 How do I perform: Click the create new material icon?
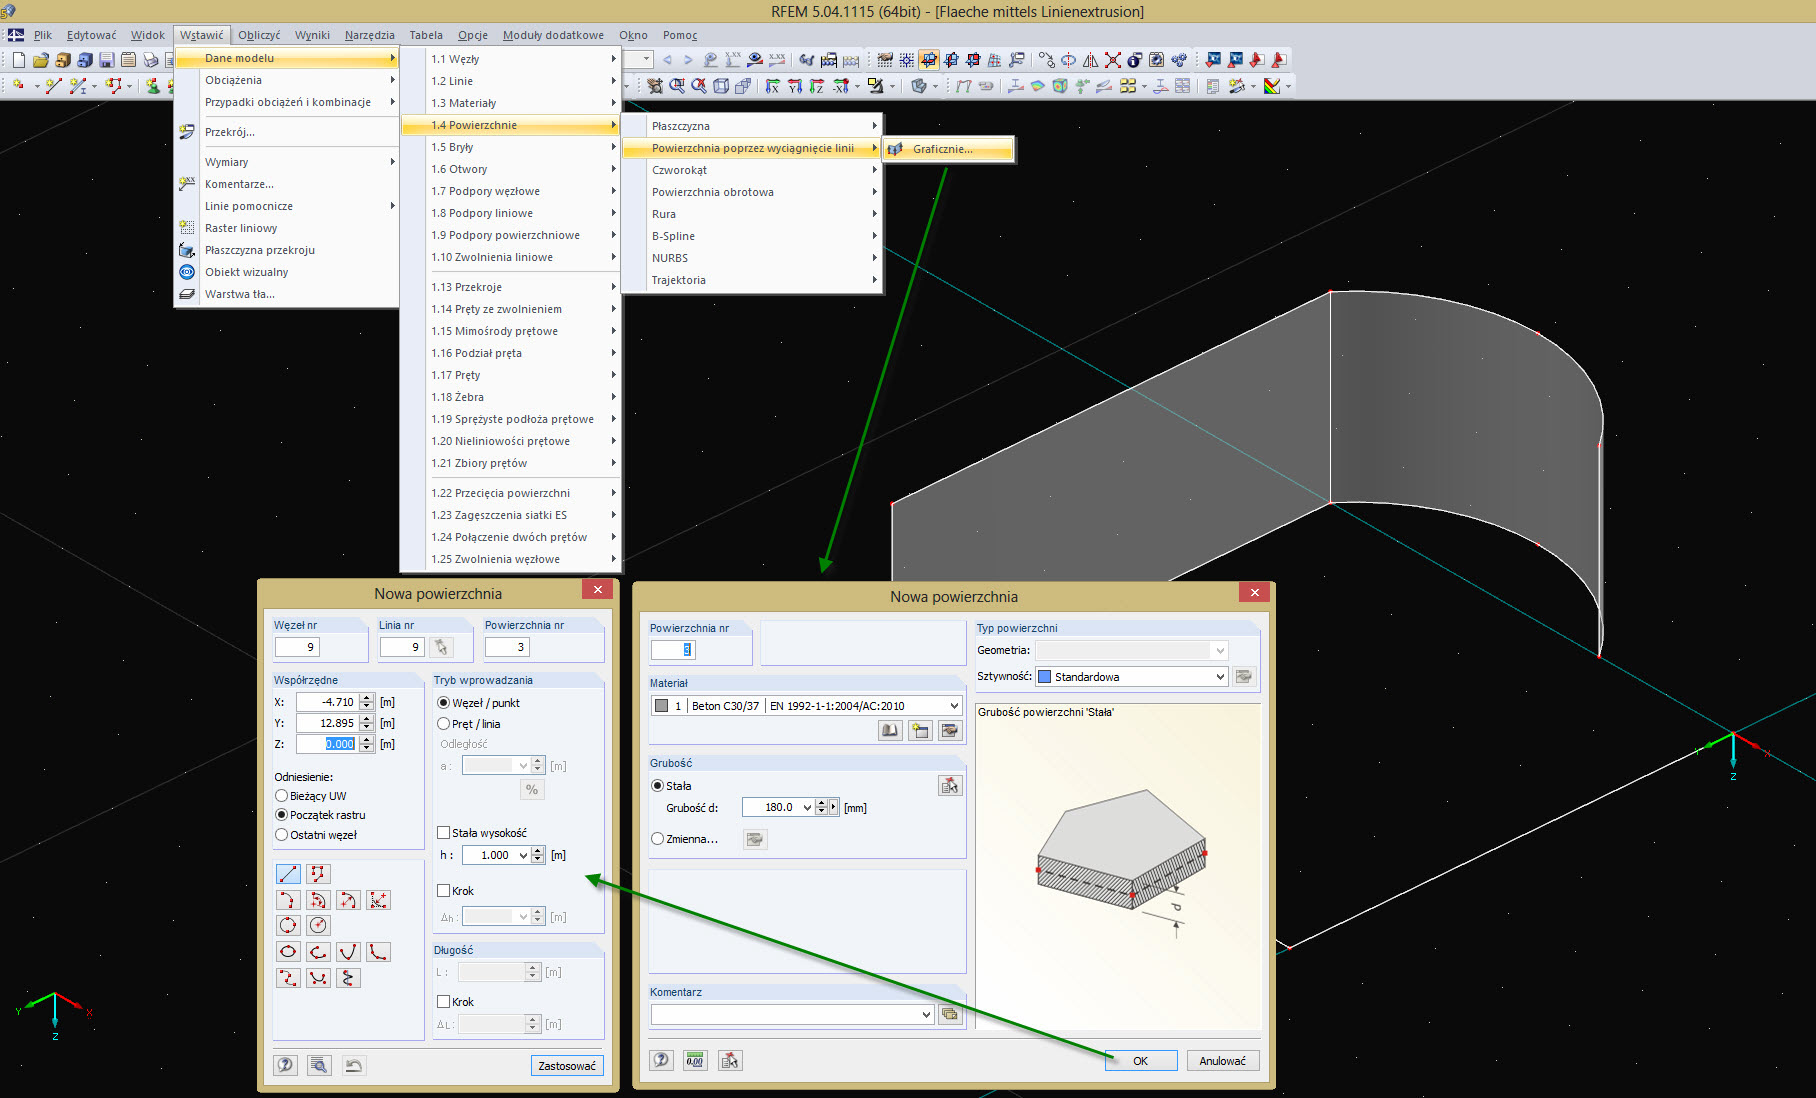point(919,731)
